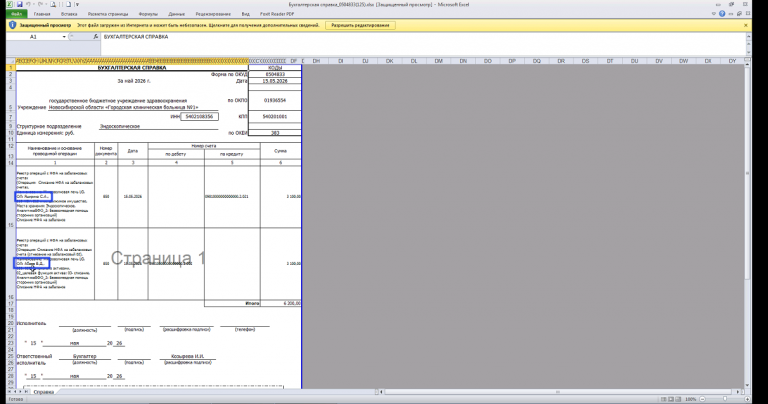Select column header DO
Image resolution: width=768 pixels, height=404 pixels.
(x=488, y=61)
